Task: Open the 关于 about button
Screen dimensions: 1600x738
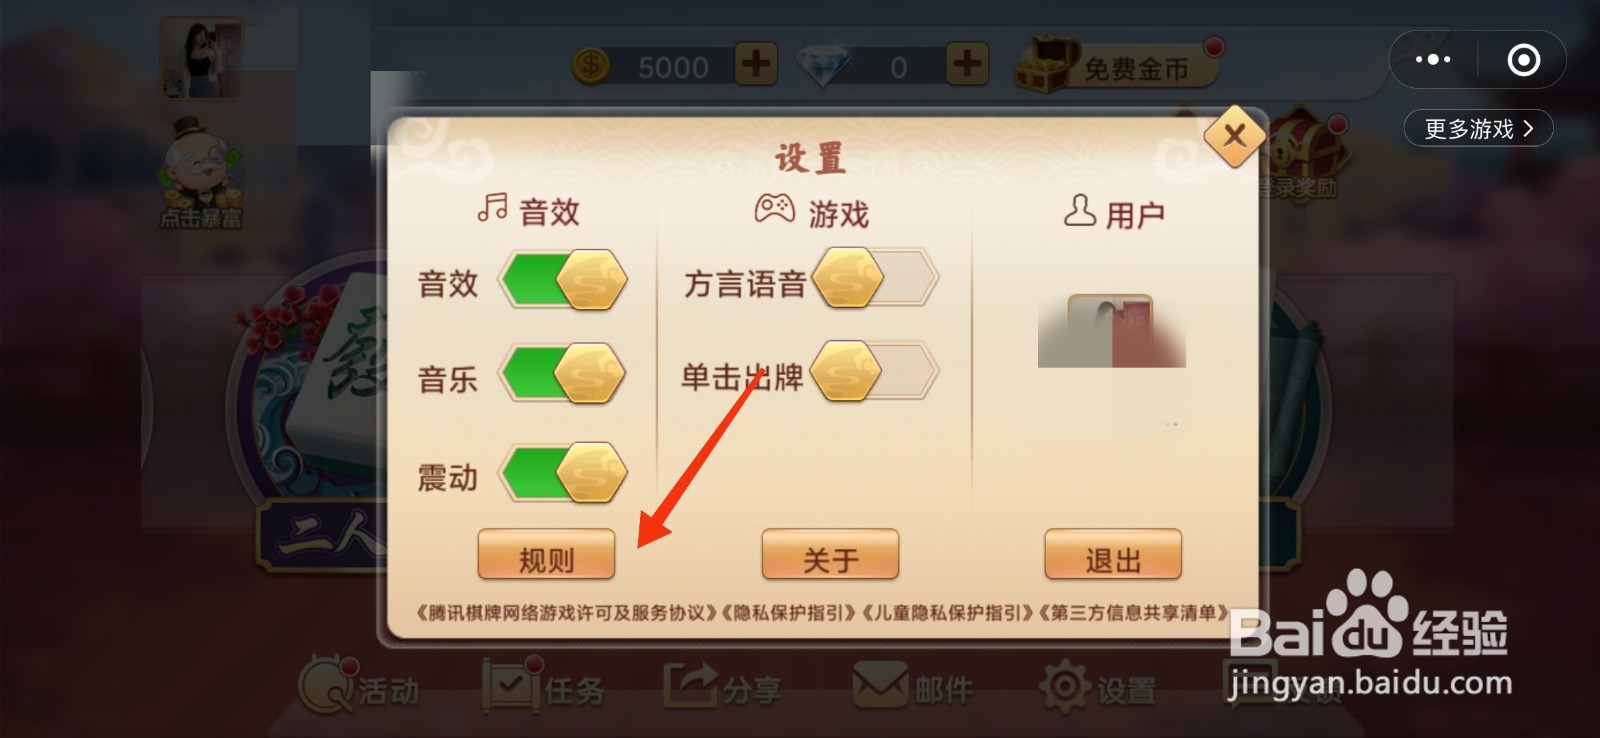Action: (830, 555)
